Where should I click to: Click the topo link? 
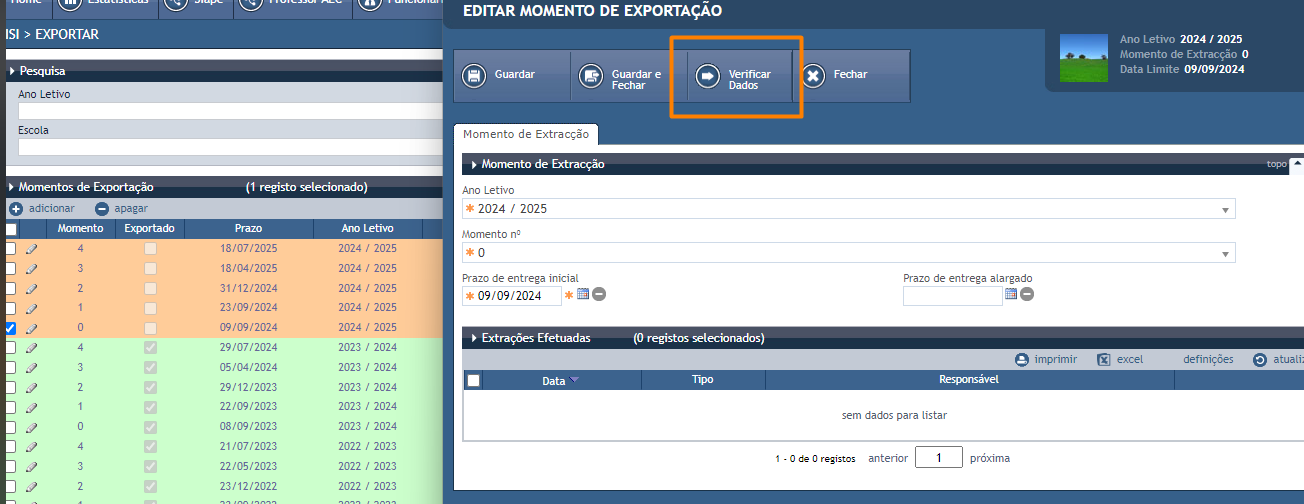click(x=1277, y=164)
